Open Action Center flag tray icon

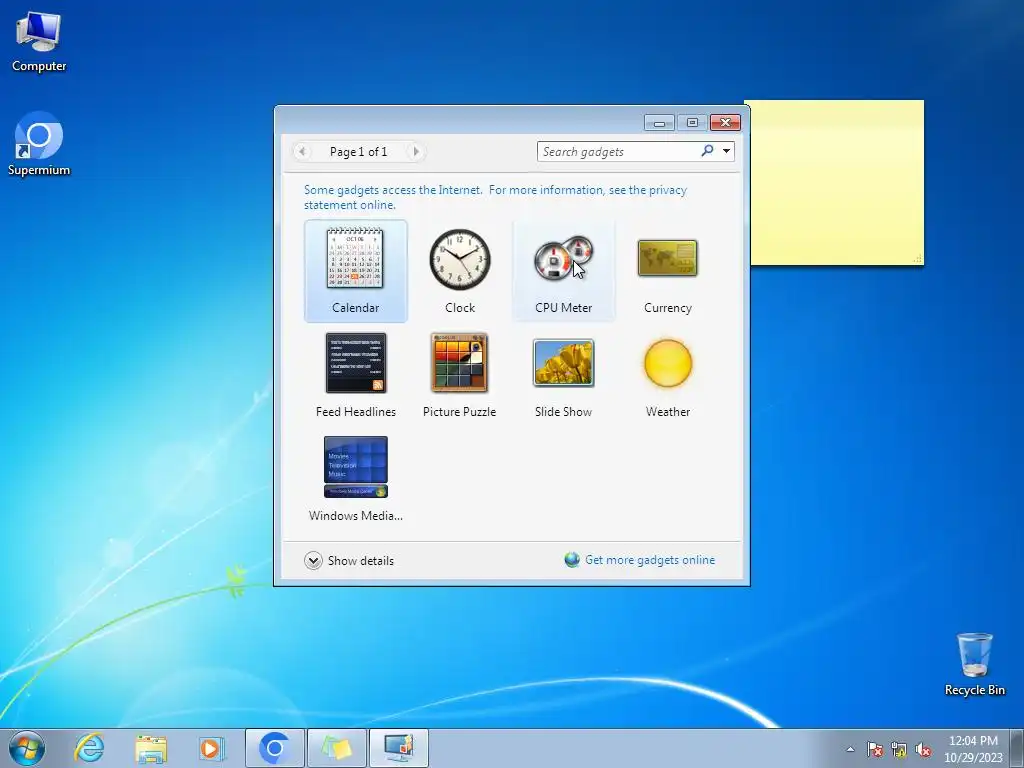[x=874, y=749]
